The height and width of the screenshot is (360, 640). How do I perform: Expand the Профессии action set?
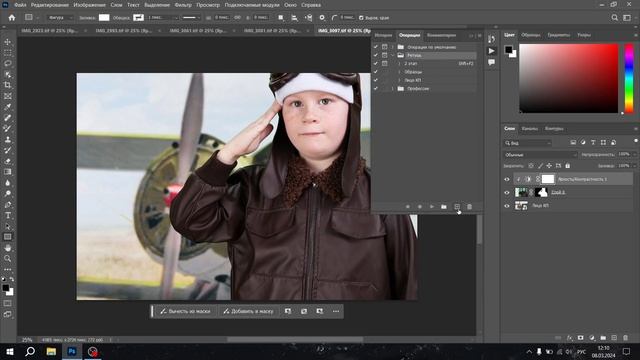point(393,88)
